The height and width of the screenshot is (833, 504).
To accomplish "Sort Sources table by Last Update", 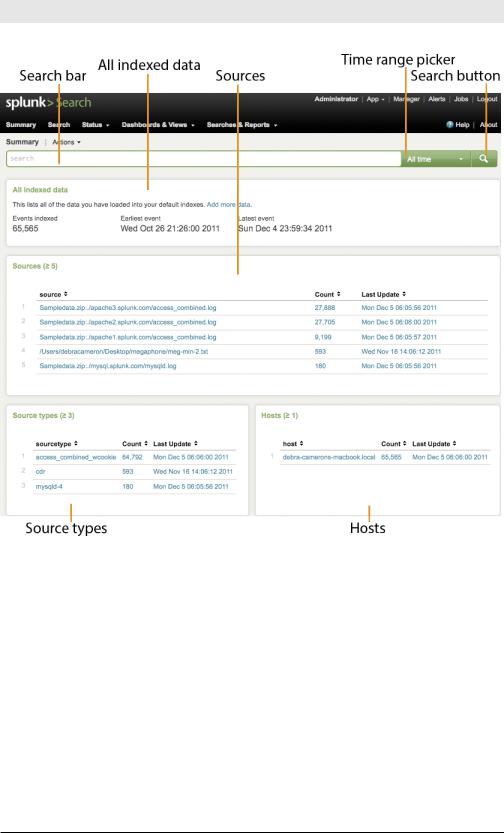I will point(383,294).
